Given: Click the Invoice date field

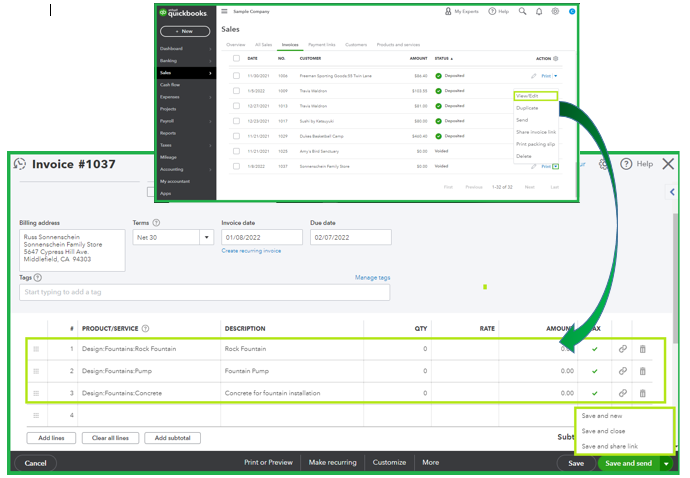Looking at the screenshot, I should click(262, 237).
